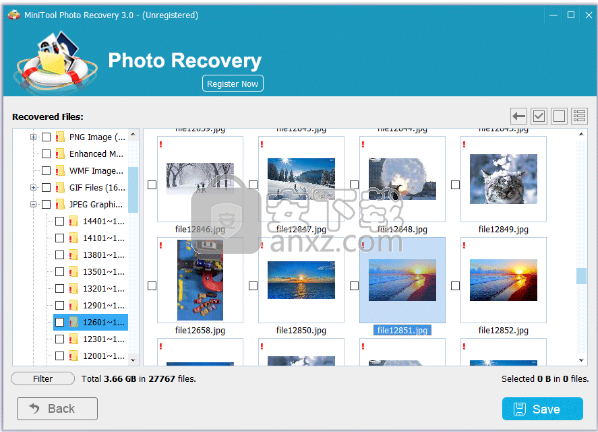Check the JPEG Graphi... checkbox
The image size is (598, 432).
pos(46,204)
